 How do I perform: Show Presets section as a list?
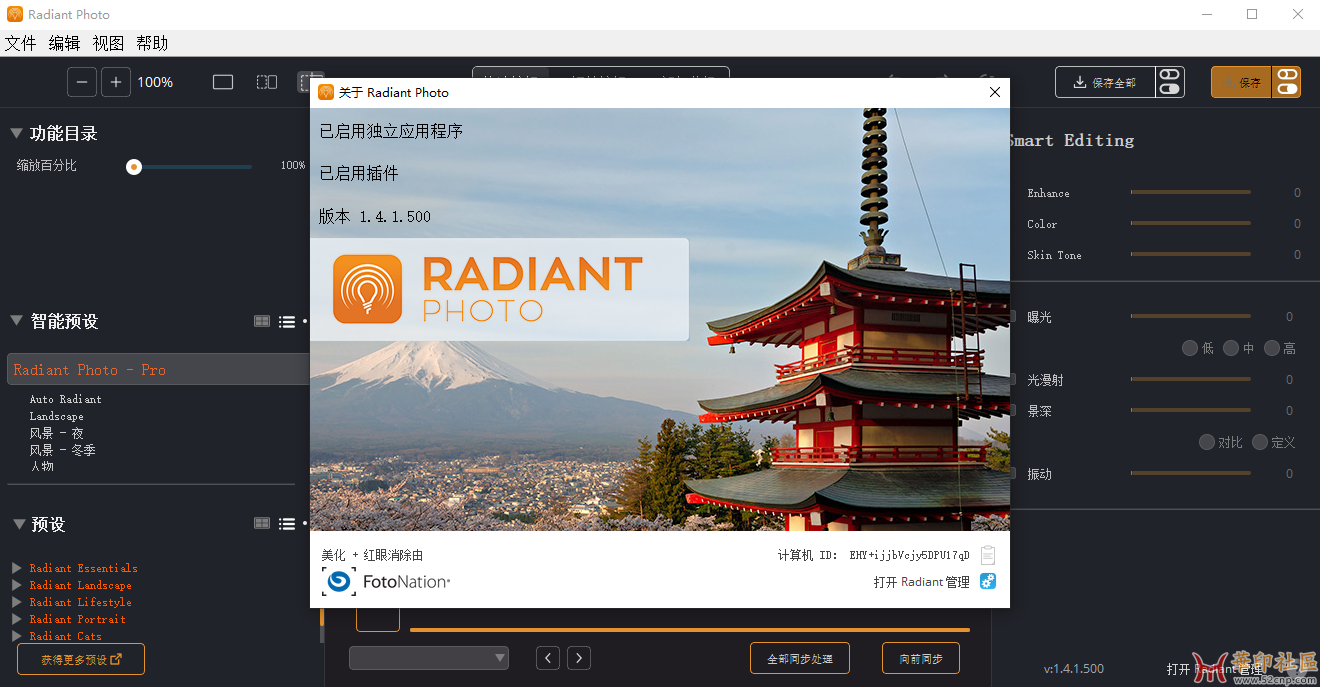click(287, 523)
